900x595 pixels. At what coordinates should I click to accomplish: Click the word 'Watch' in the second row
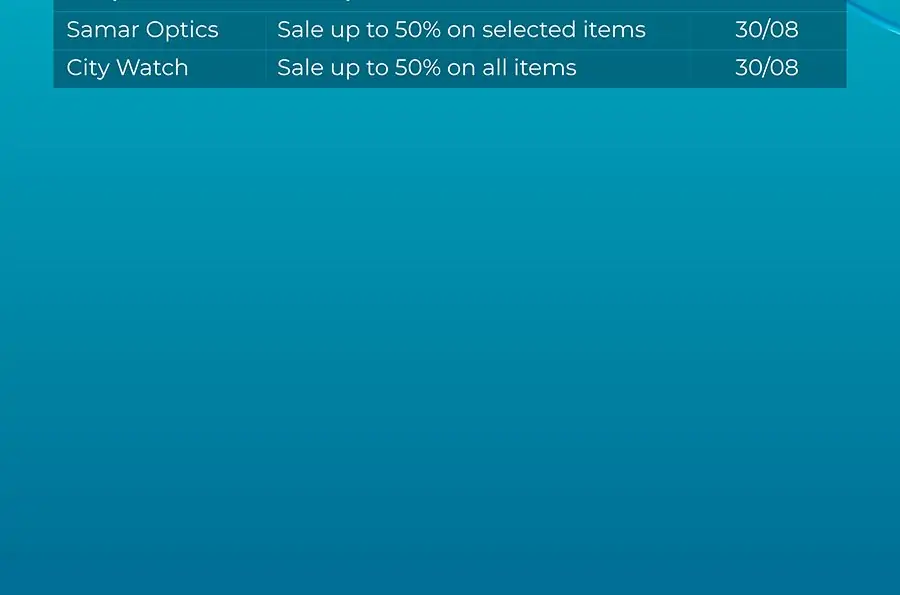tap(152, 68)
